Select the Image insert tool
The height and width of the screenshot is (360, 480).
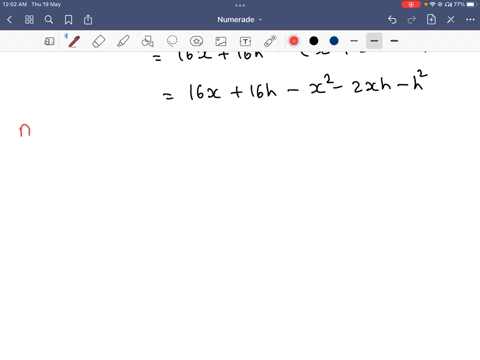(x=221, y=41)
